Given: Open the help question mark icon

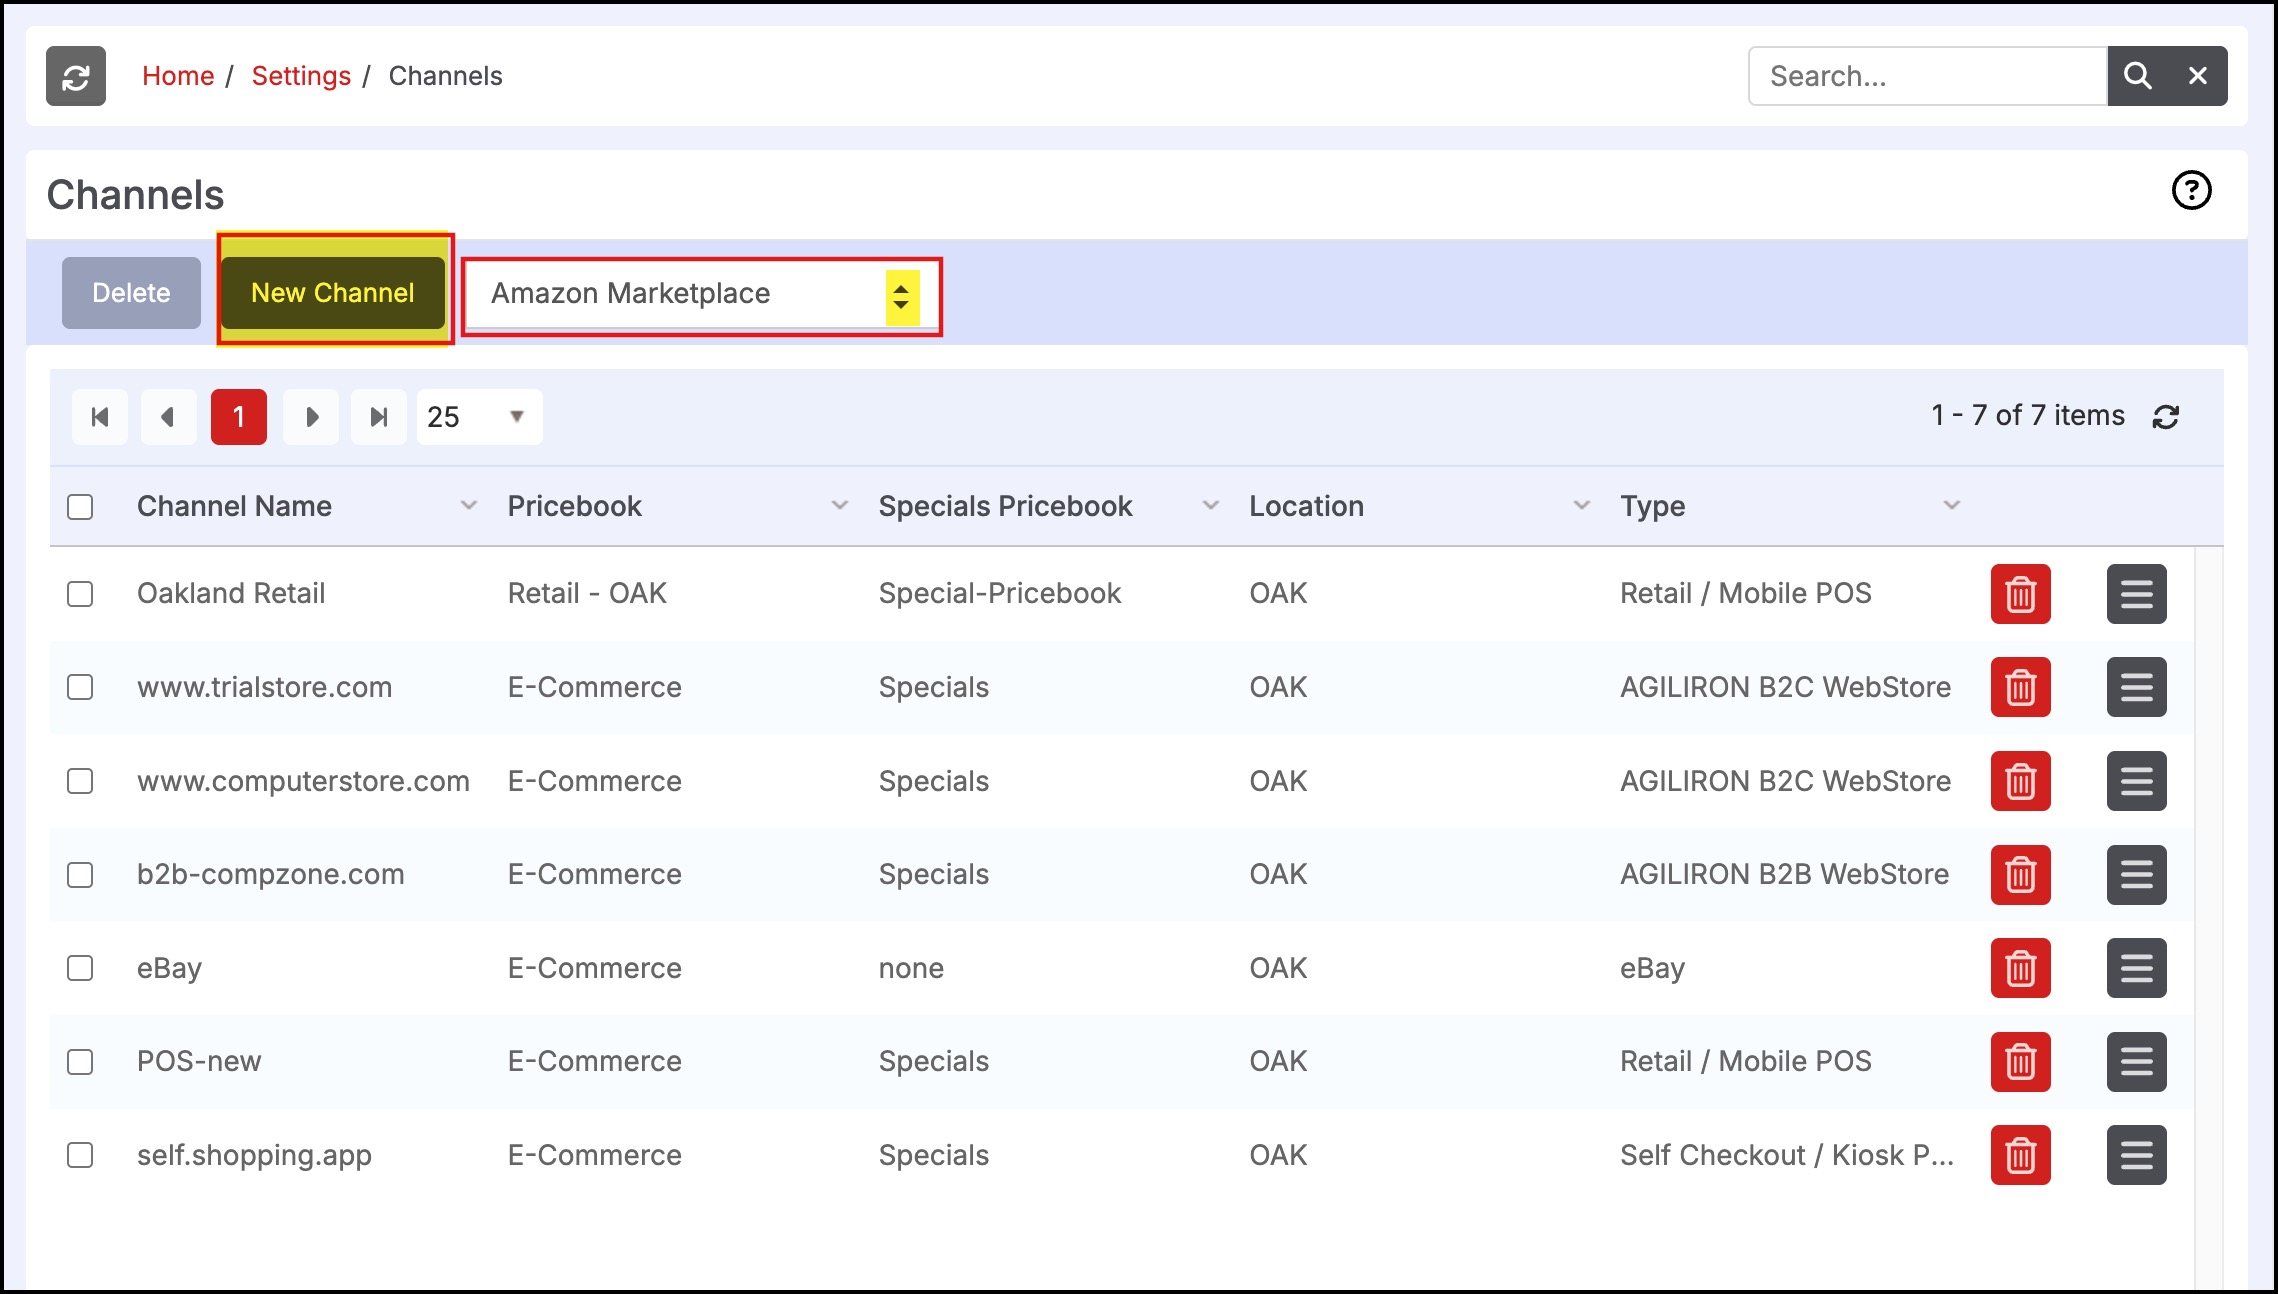Looking at the screenshot, I should [x=2191, y=190].
